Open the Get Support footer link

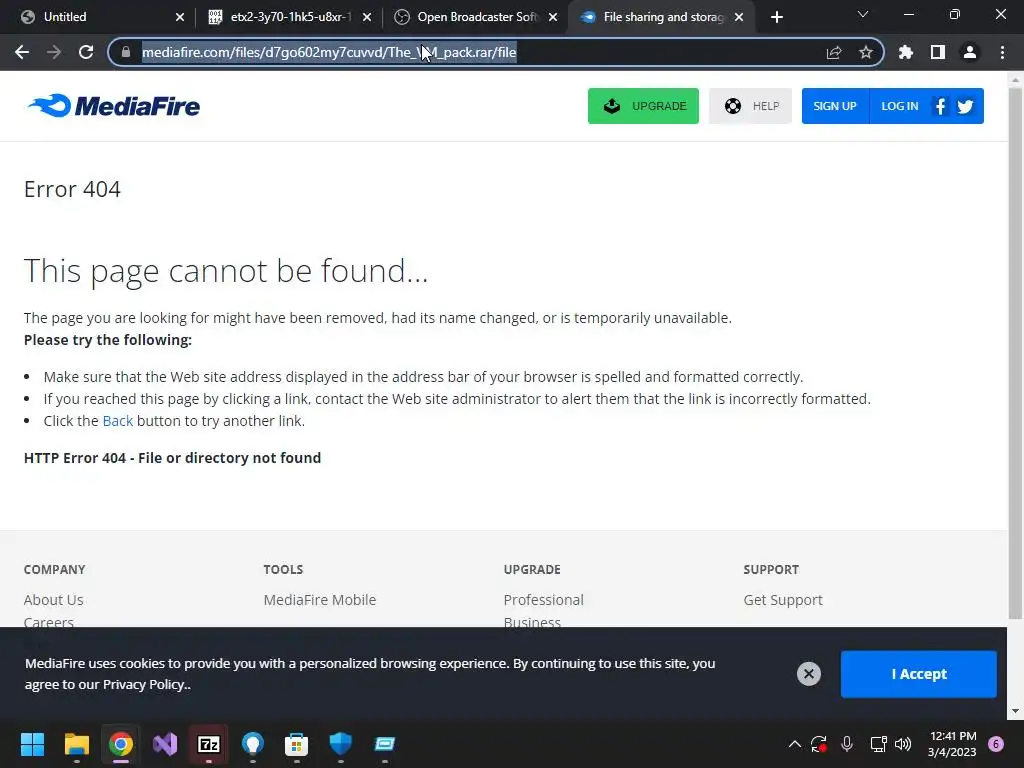(x=783, y=600)
